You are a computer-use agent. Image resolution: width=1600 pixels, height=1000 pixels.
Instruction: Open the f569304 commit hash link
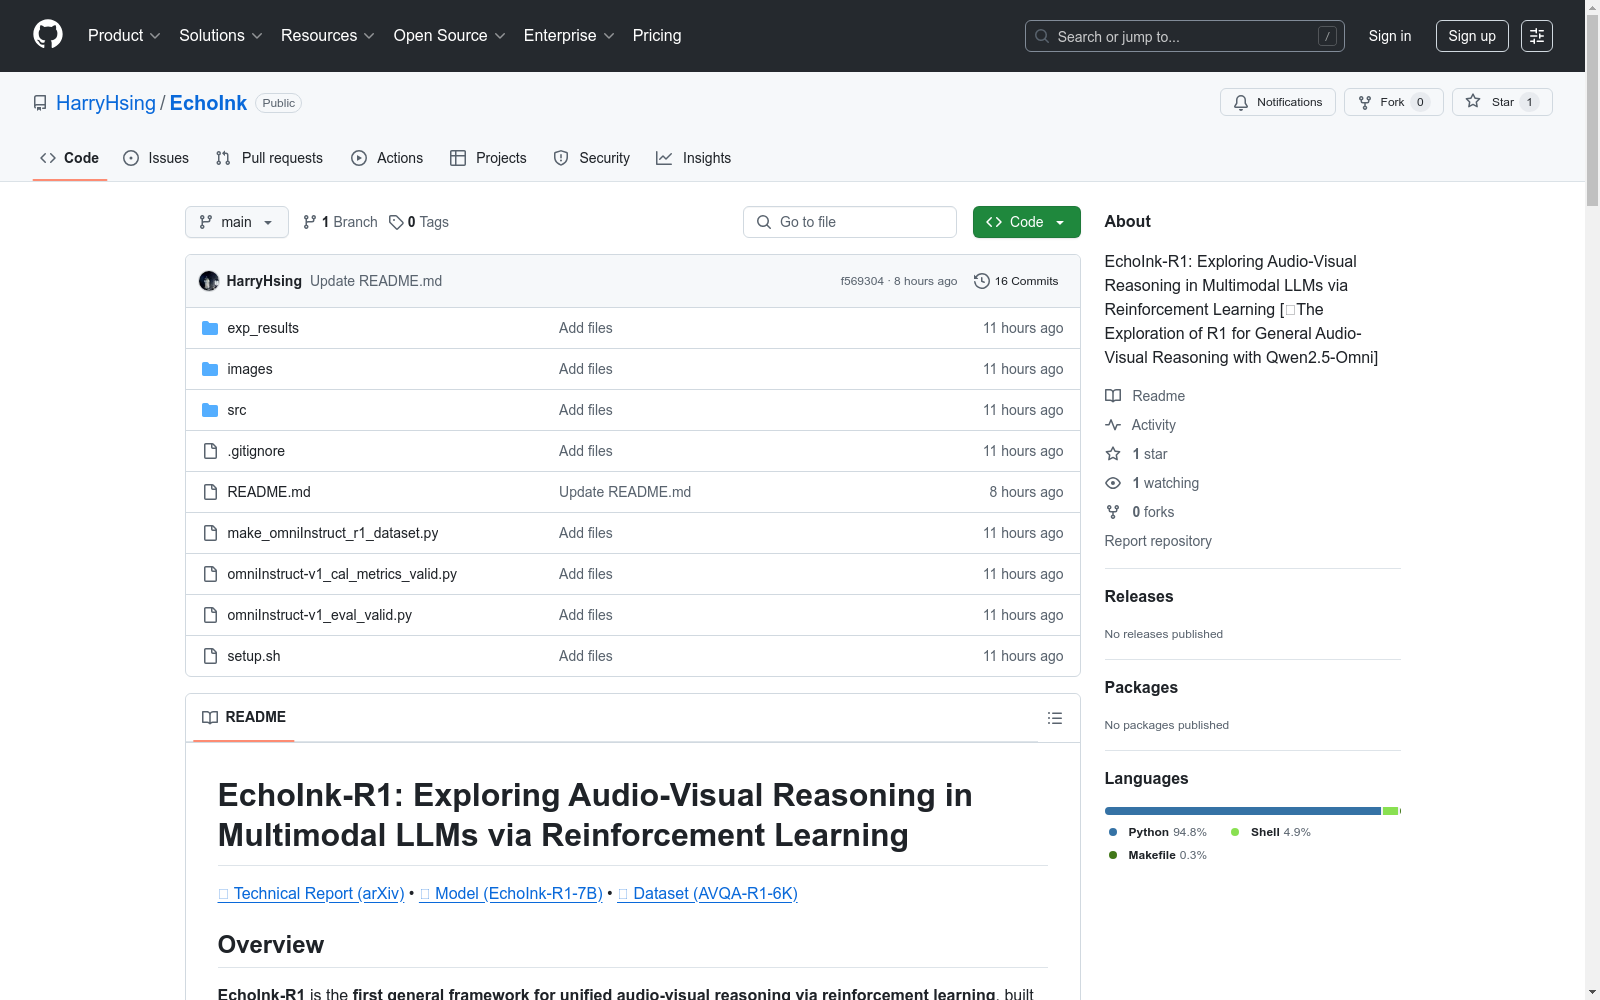click(x=862, y=281)
